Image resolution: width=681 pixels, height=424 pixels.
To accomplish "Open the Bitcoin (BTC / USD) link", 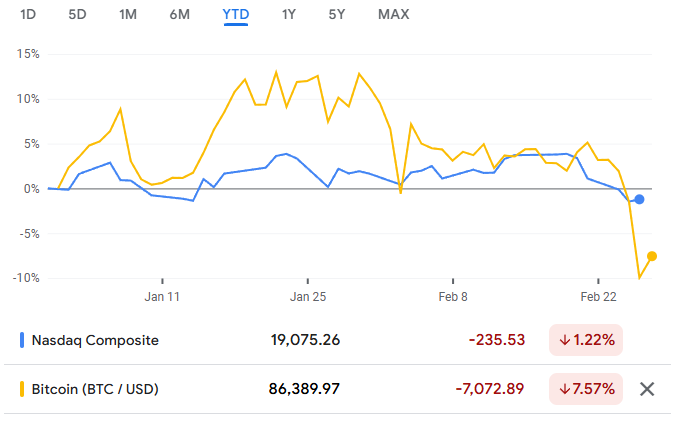I will tap(95, 388).
